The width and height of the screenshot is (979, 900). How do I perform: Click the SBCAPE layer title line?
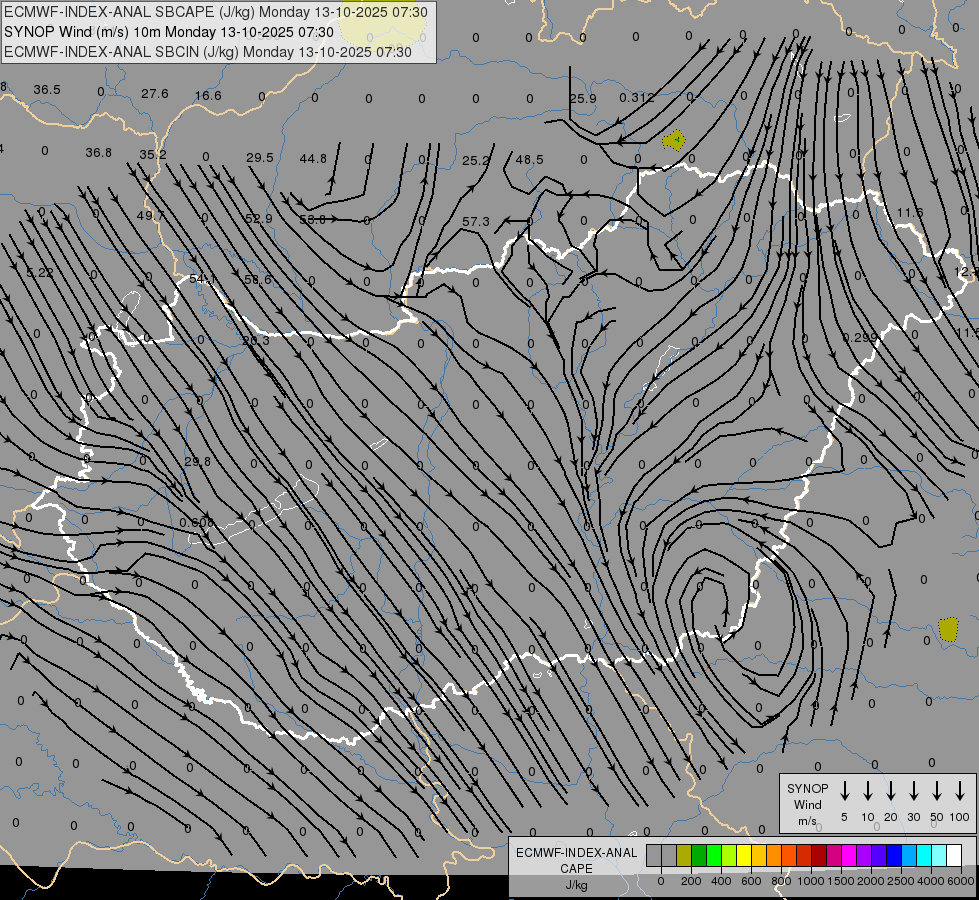point(216,12)
